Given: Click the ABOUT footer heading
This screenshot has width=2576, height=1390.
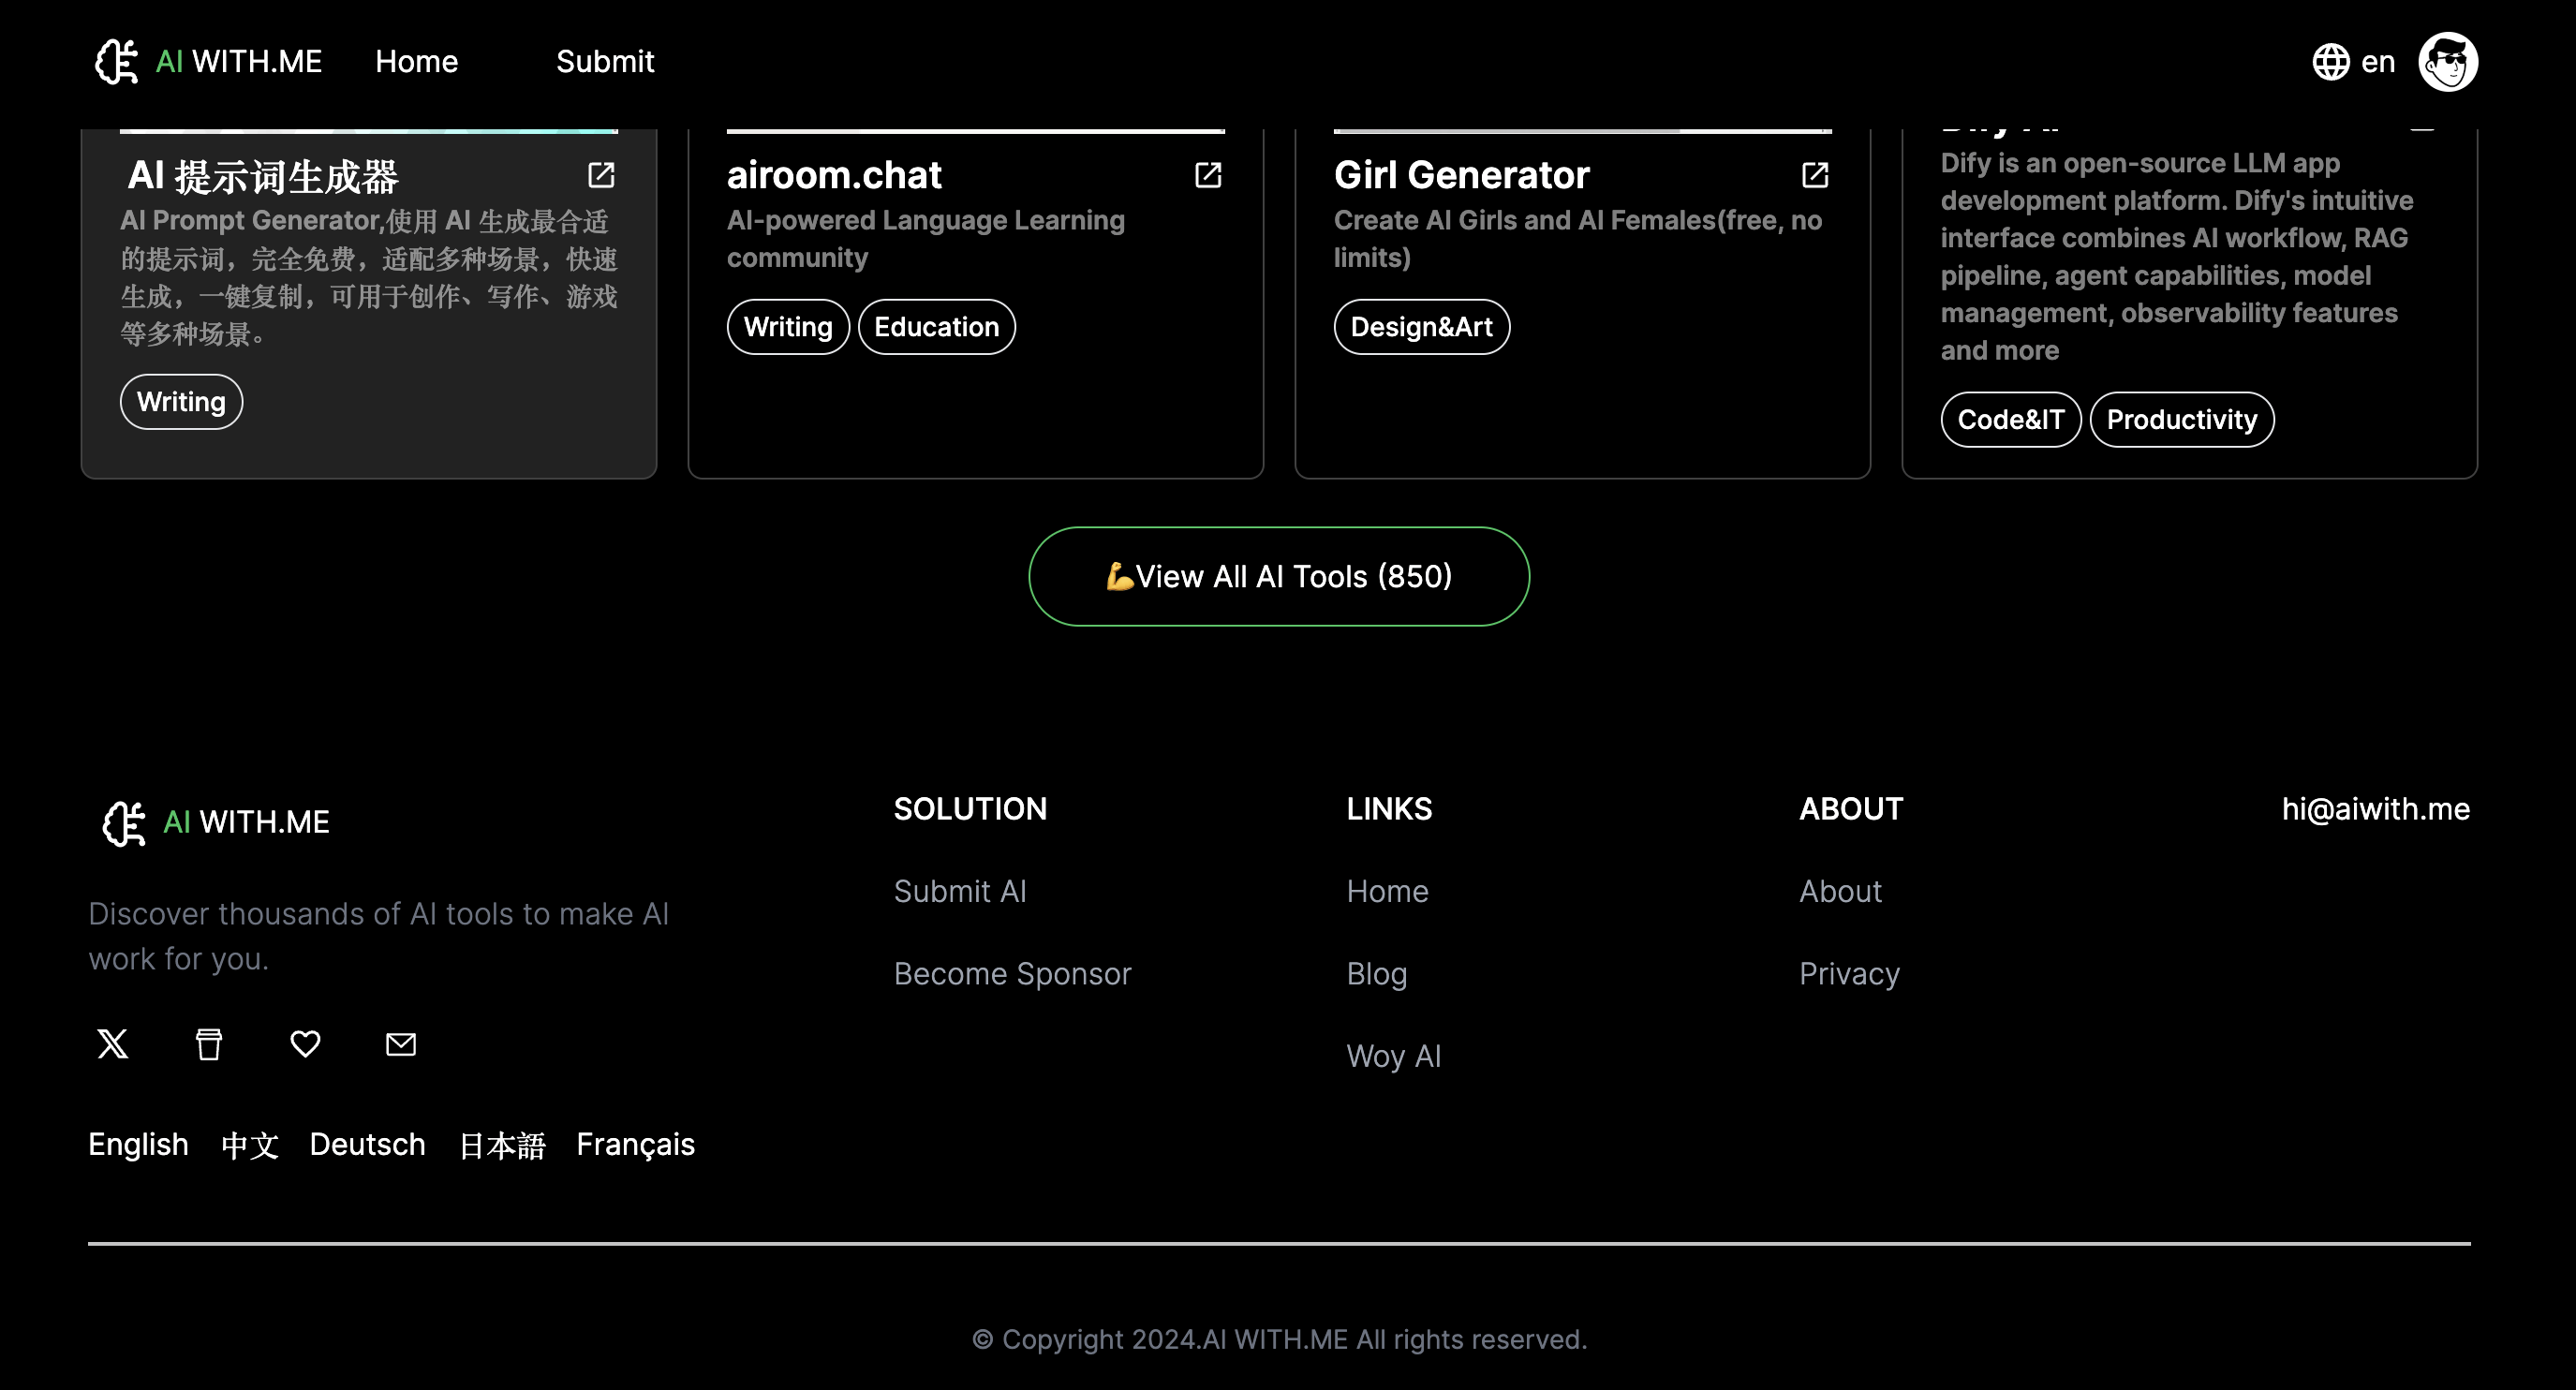Looking at the screenshot, I should coord(1851,809).
